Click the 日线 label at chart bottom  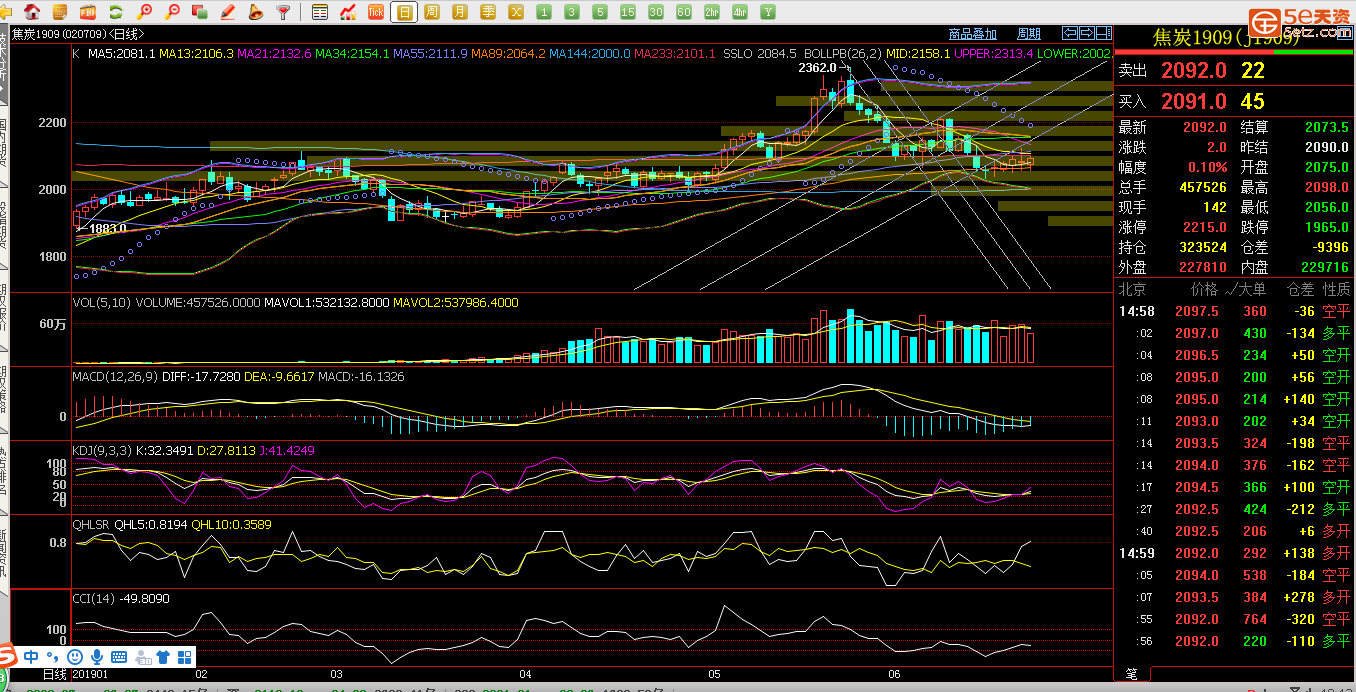pos(53,675)
